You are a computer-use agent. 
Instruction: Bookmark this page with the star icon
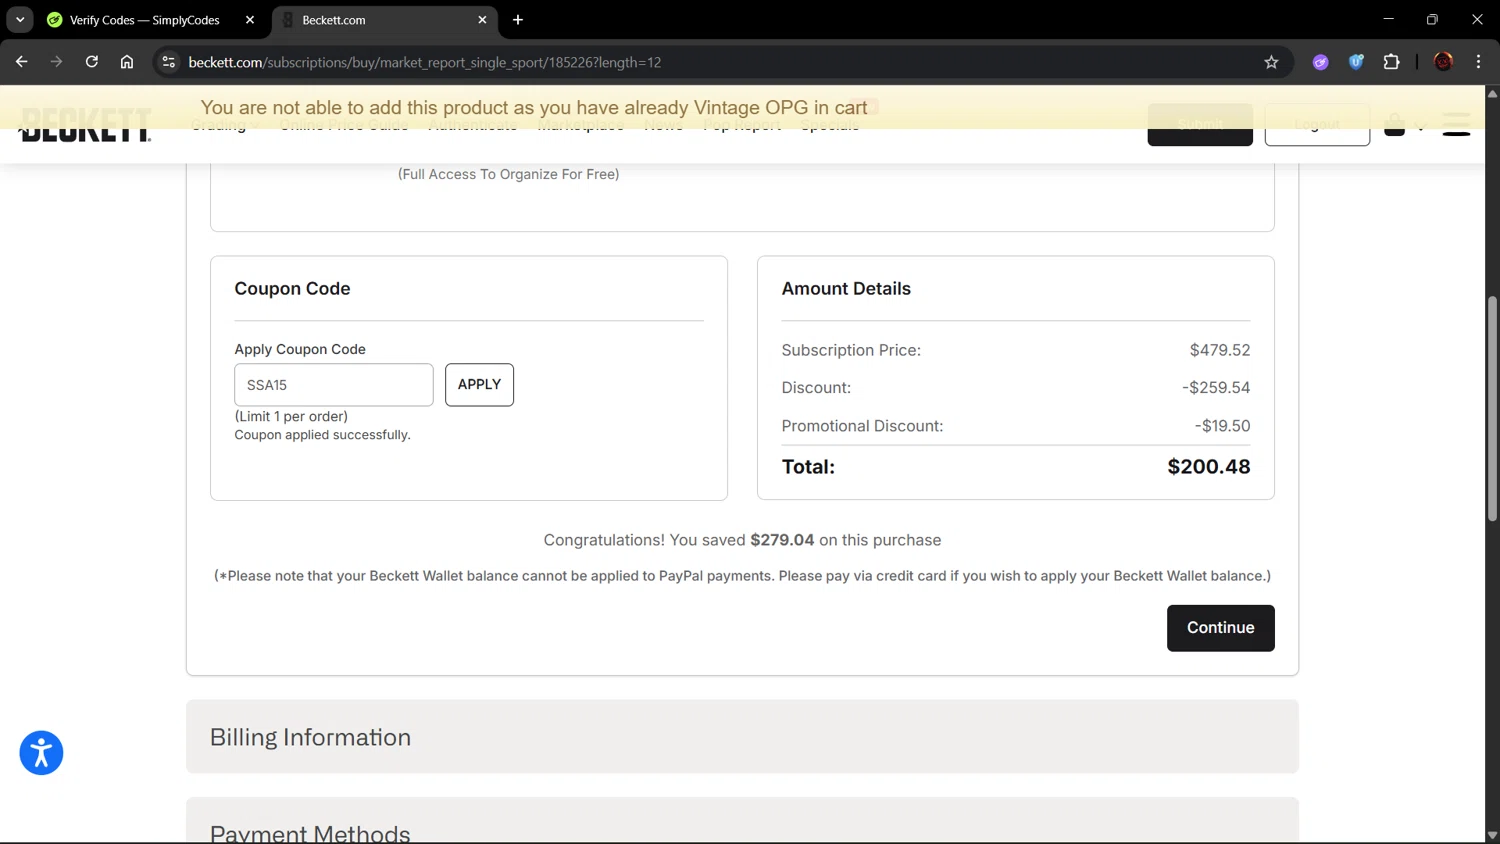point(1271,62)
